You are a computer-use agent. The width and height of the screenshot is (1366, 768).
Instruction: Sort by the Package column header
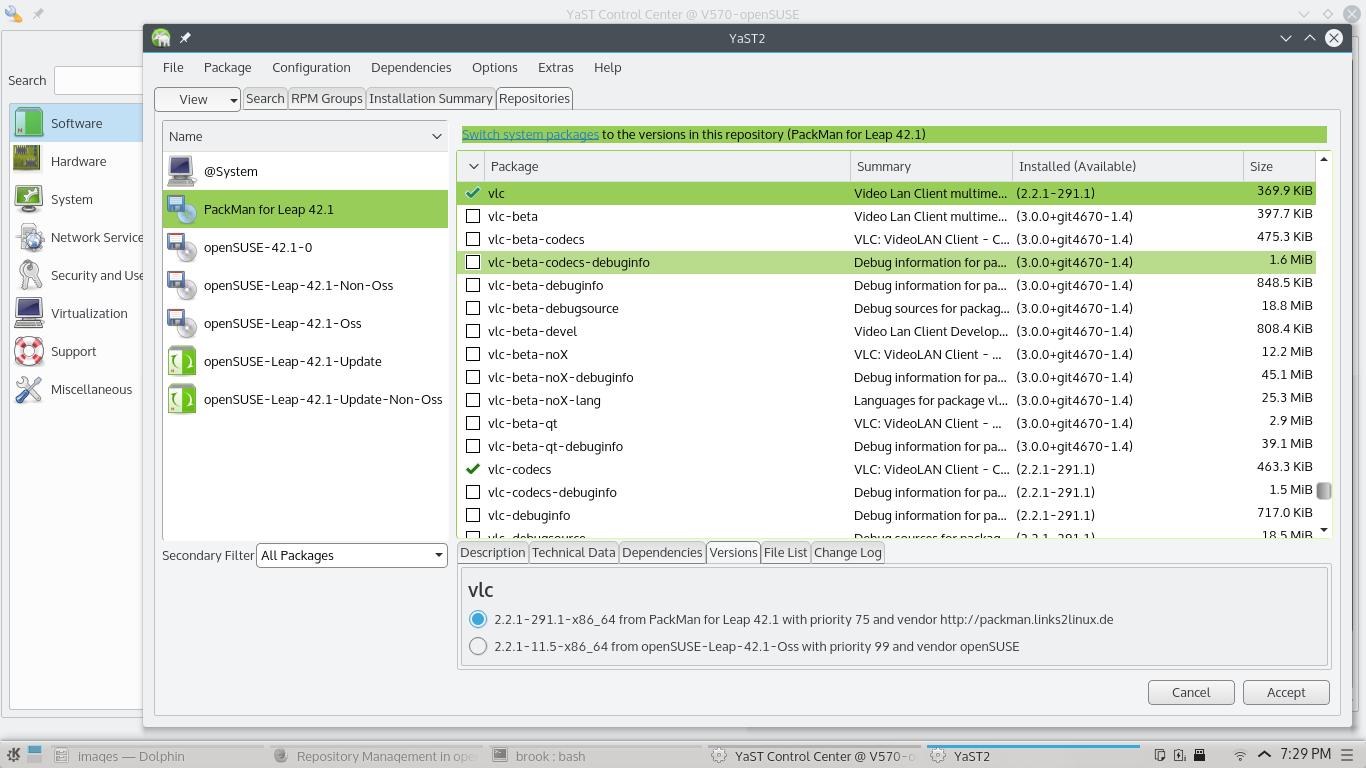click(x=668, y=166)
